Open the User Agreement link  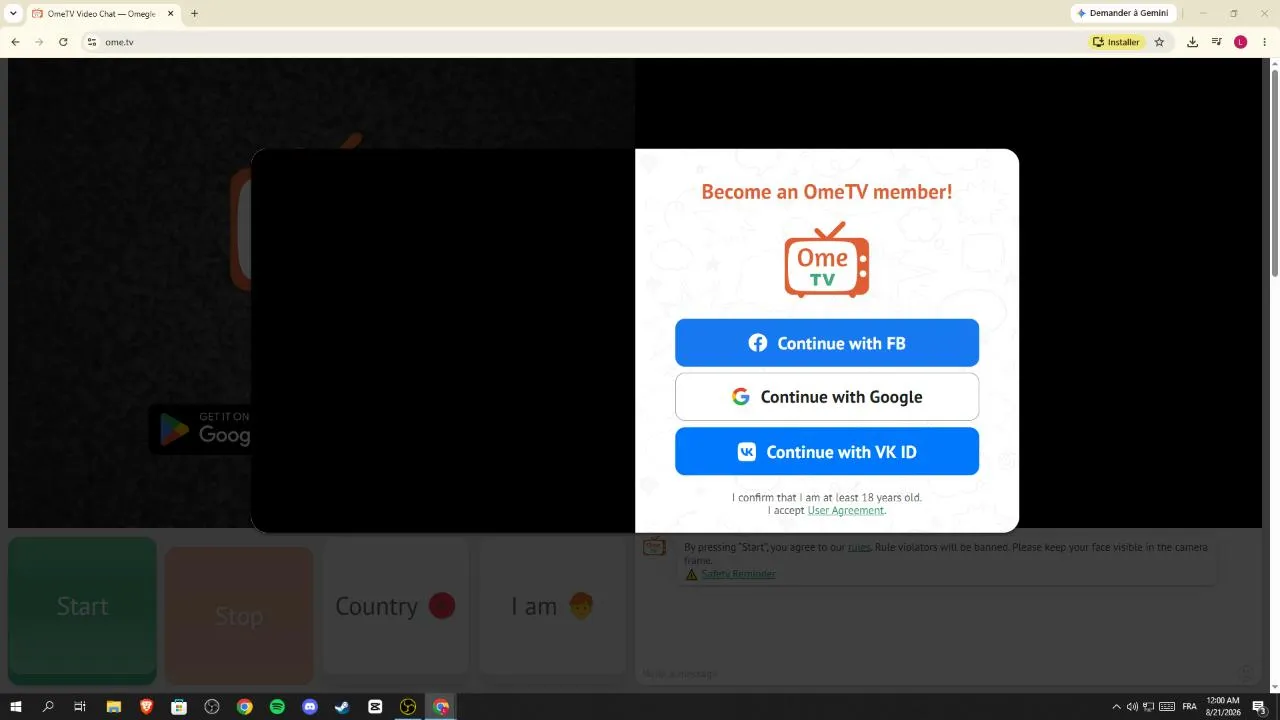coord(846,510)
